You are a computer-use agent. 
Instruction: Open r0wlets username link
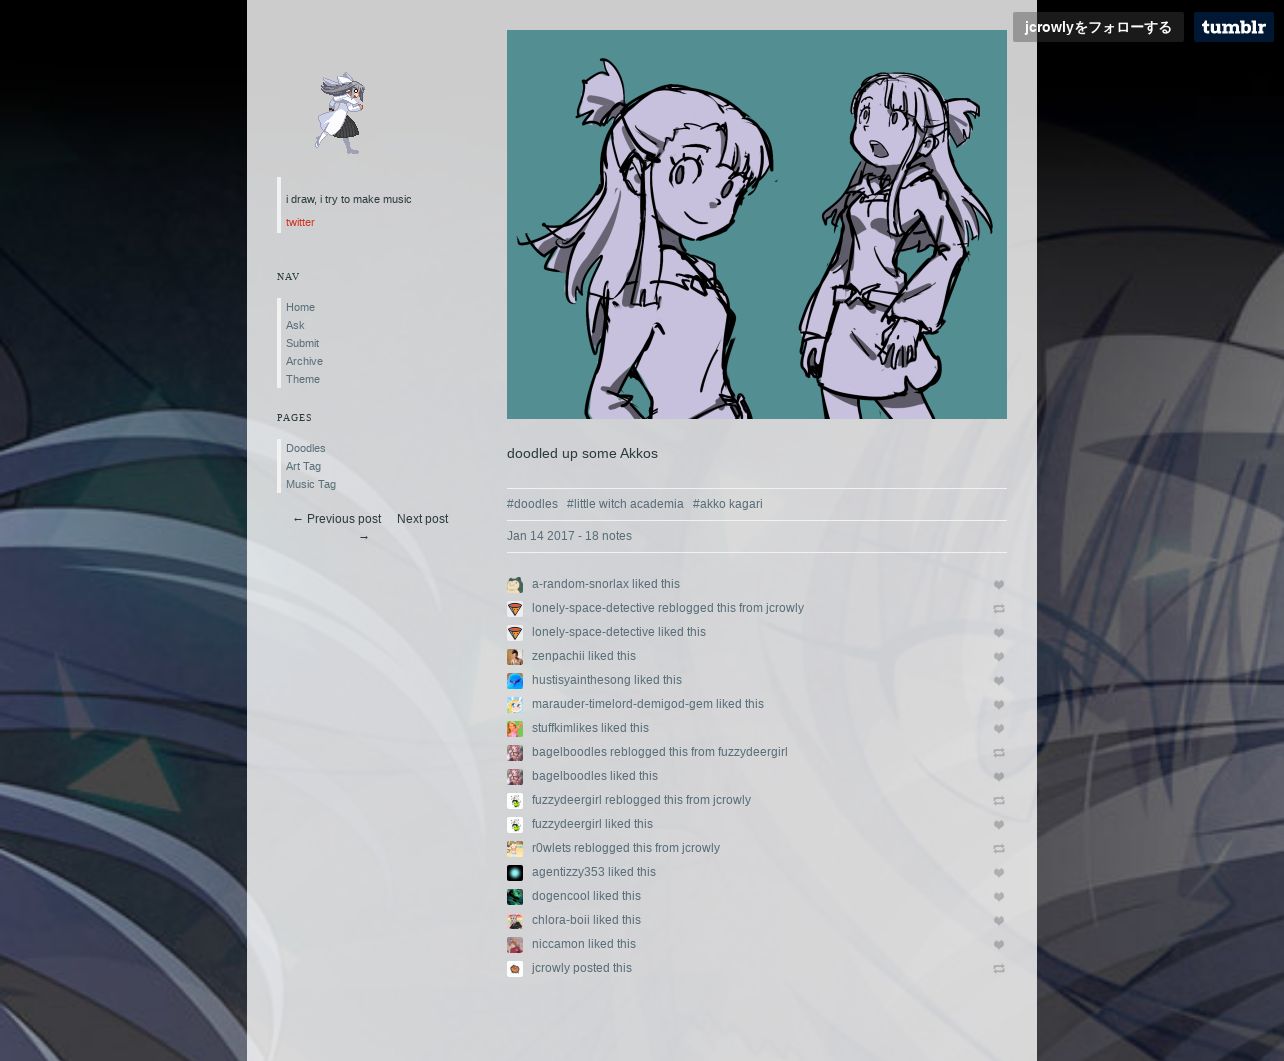point(551,848)
